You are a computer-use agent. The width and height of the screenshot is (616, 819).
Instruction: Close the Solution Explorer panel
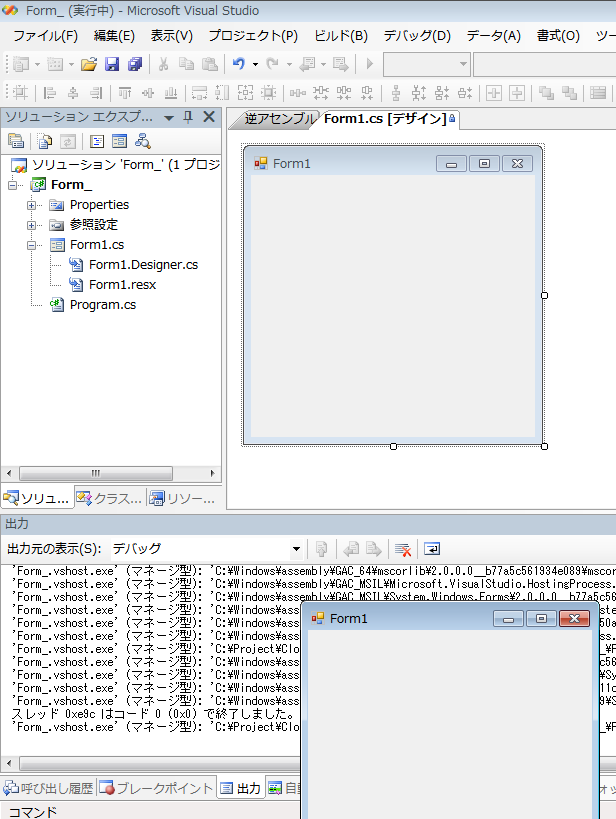coord(209,116)
